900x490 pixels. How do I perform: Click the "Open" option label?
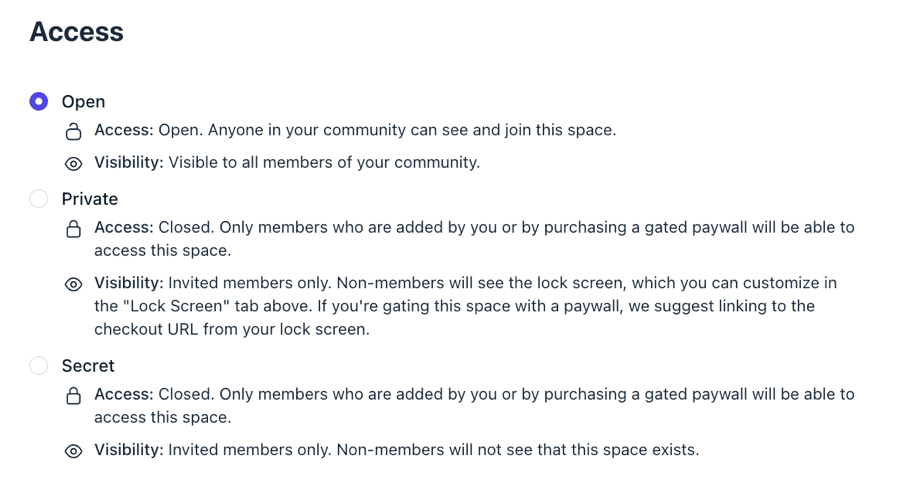[83, 101]
